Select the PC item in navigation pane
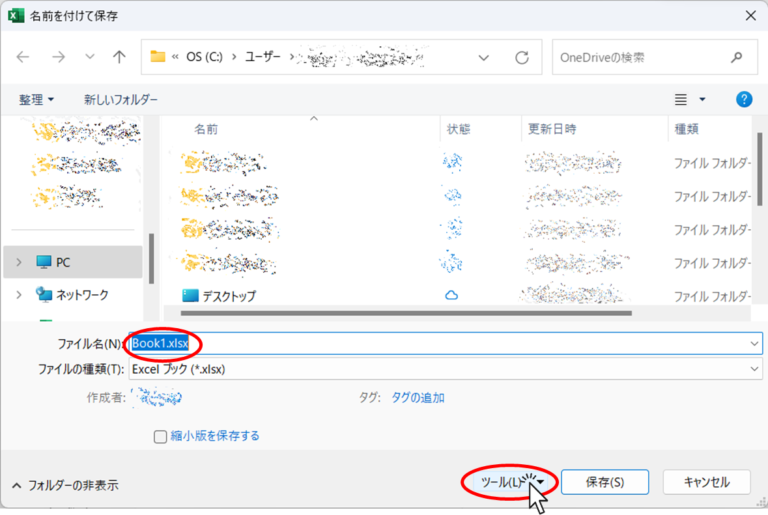Image resolution: width=768 pixels, height=515 pixels. [x=62, y=262]
